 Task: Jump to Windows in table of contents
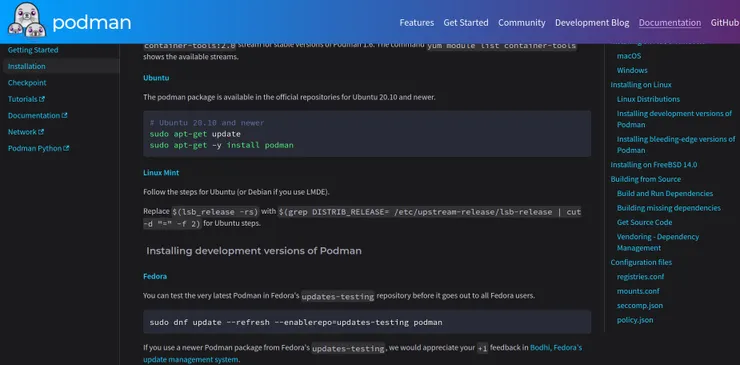coord(632,70)
